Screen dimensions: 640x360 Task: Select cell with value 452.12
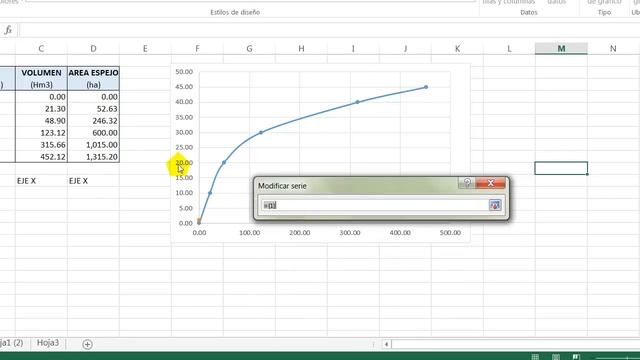(41, 157)
